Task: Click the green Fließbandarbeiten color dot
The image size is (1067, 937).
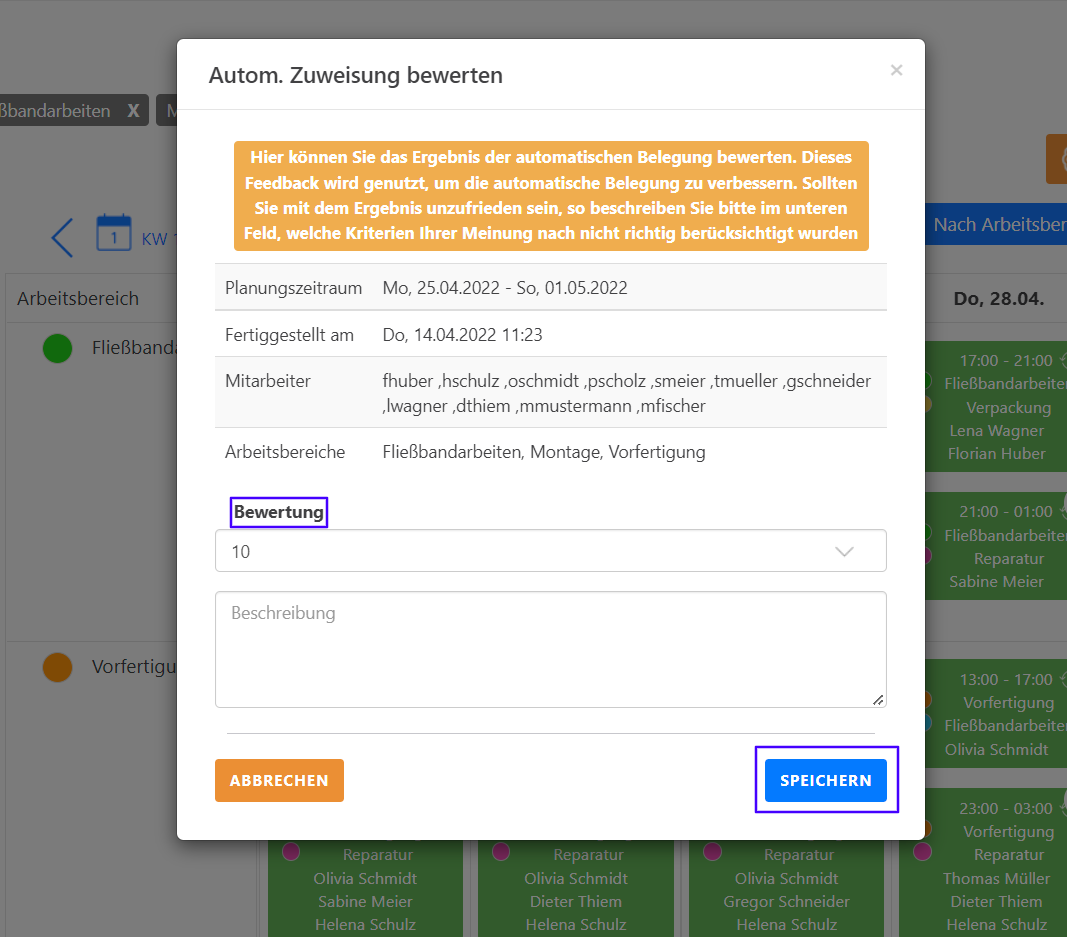Action: click(58, 349)
